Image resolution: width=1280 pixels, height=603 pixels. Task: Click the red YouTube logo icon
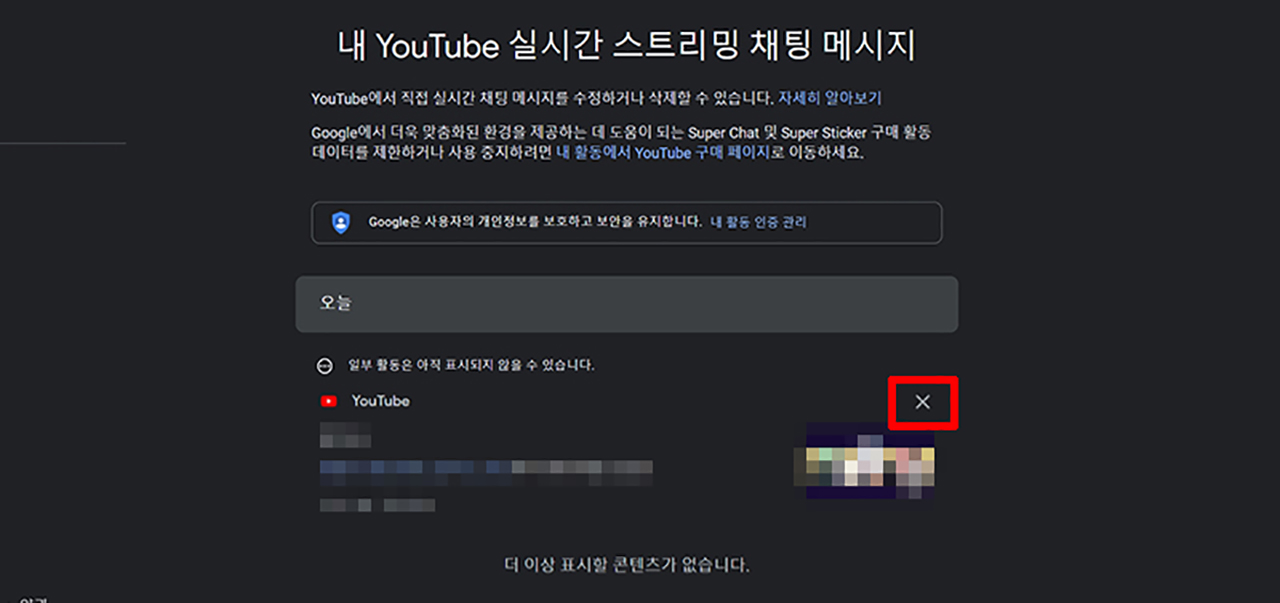[x=328, y=401]
